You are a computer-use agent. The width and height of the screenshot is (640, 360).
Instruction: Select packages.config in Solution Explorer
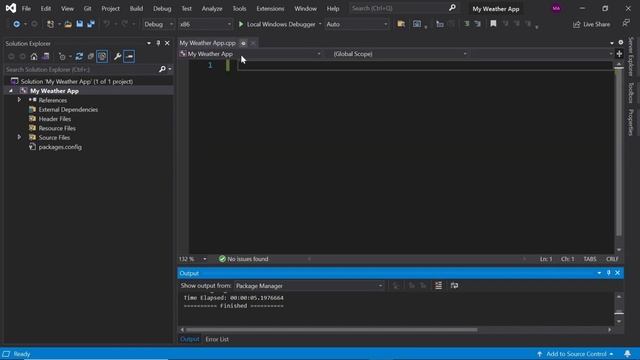60,147
